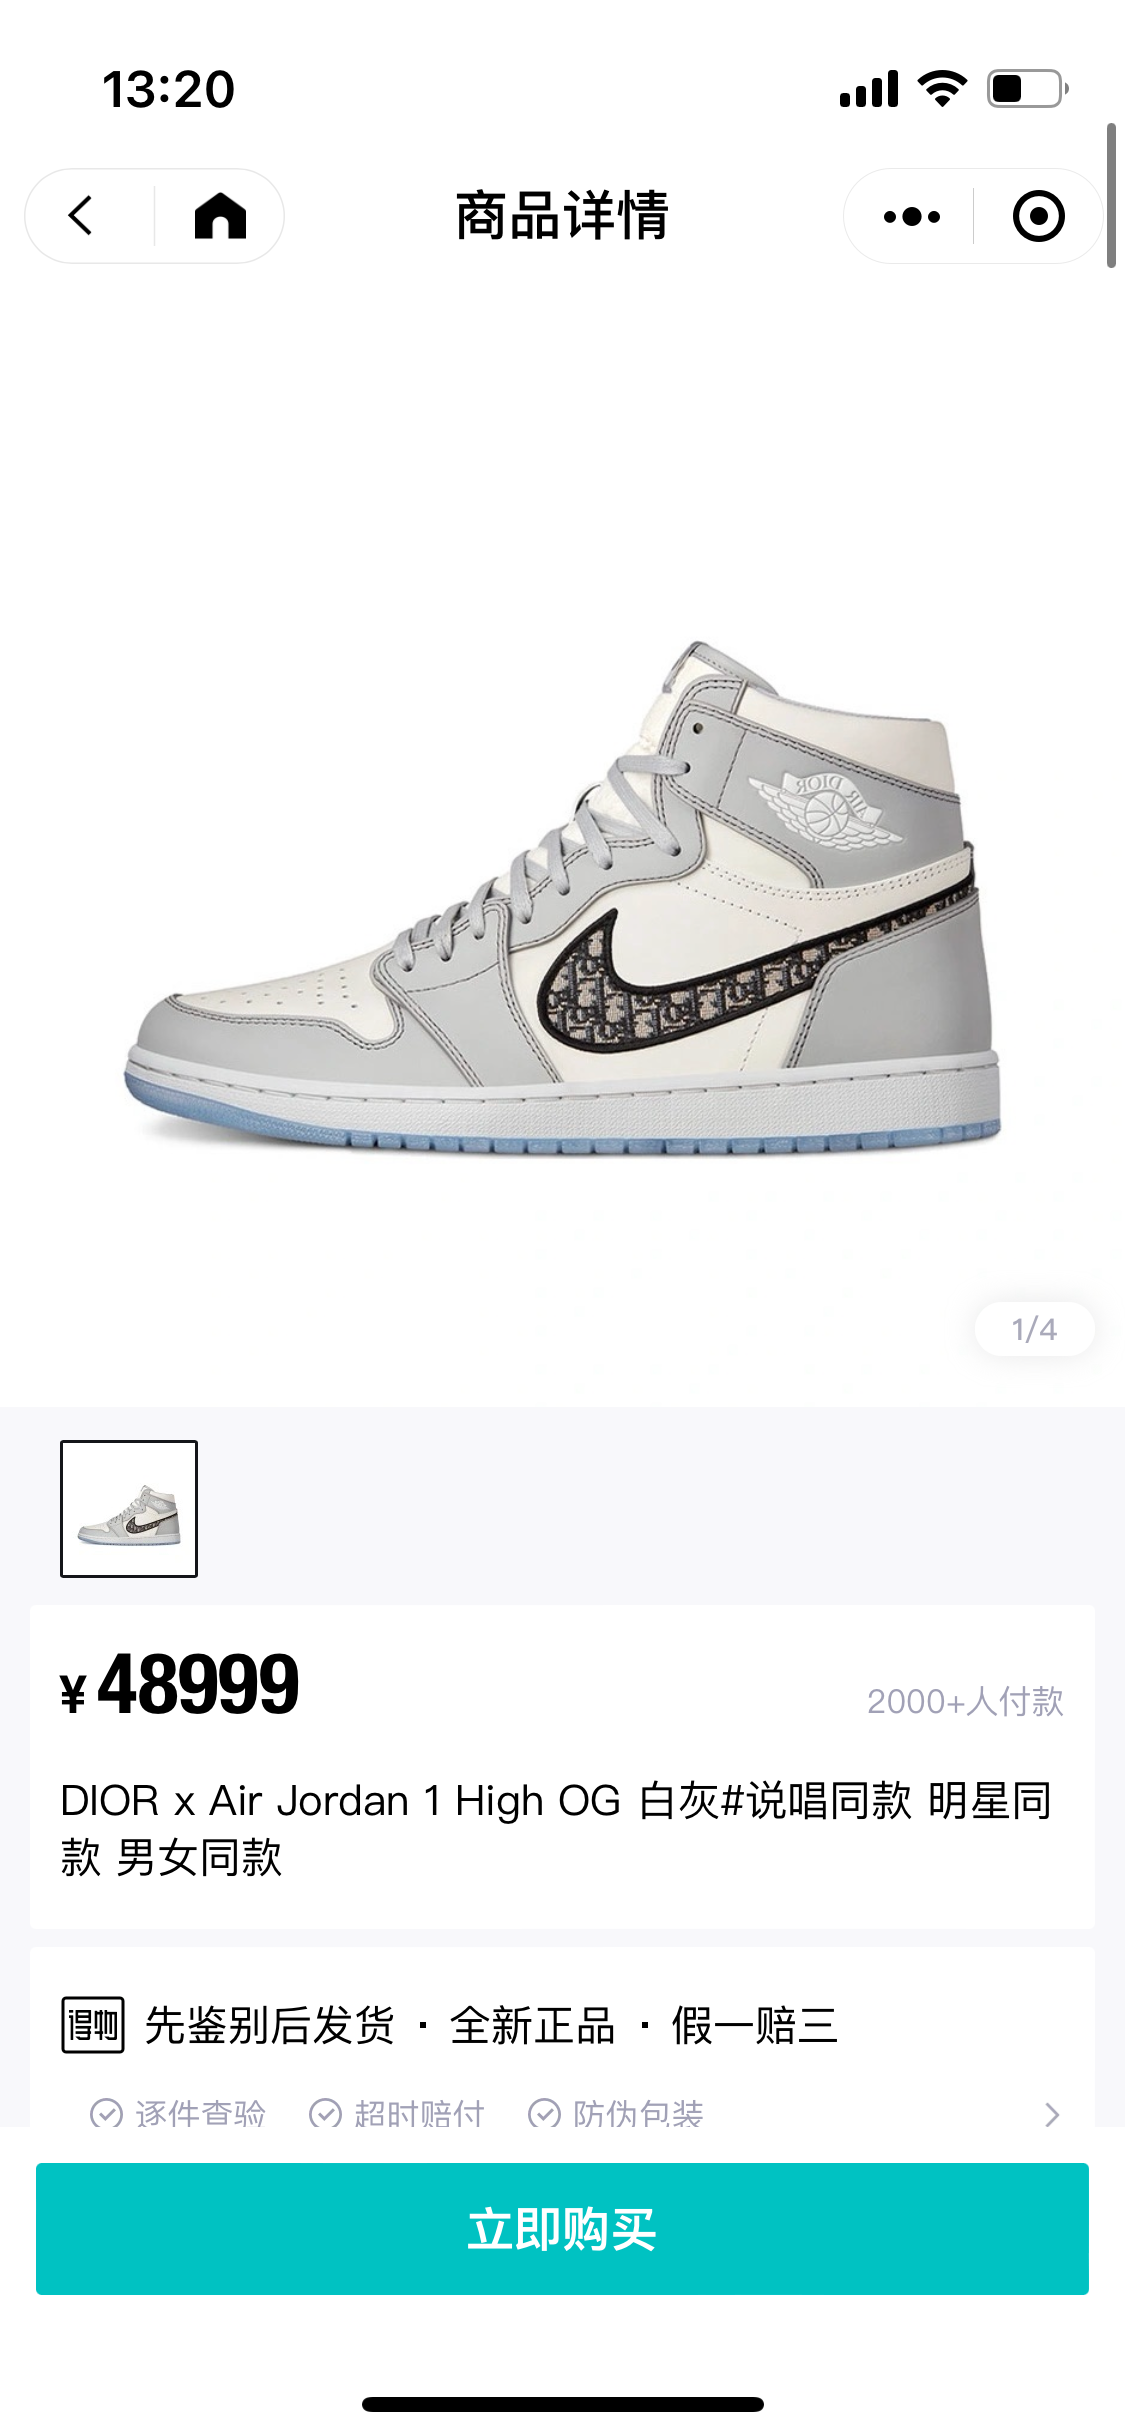Open the product title DIOR x Air Jordan 1
1125x2436 pixels.
[556, 1829]
